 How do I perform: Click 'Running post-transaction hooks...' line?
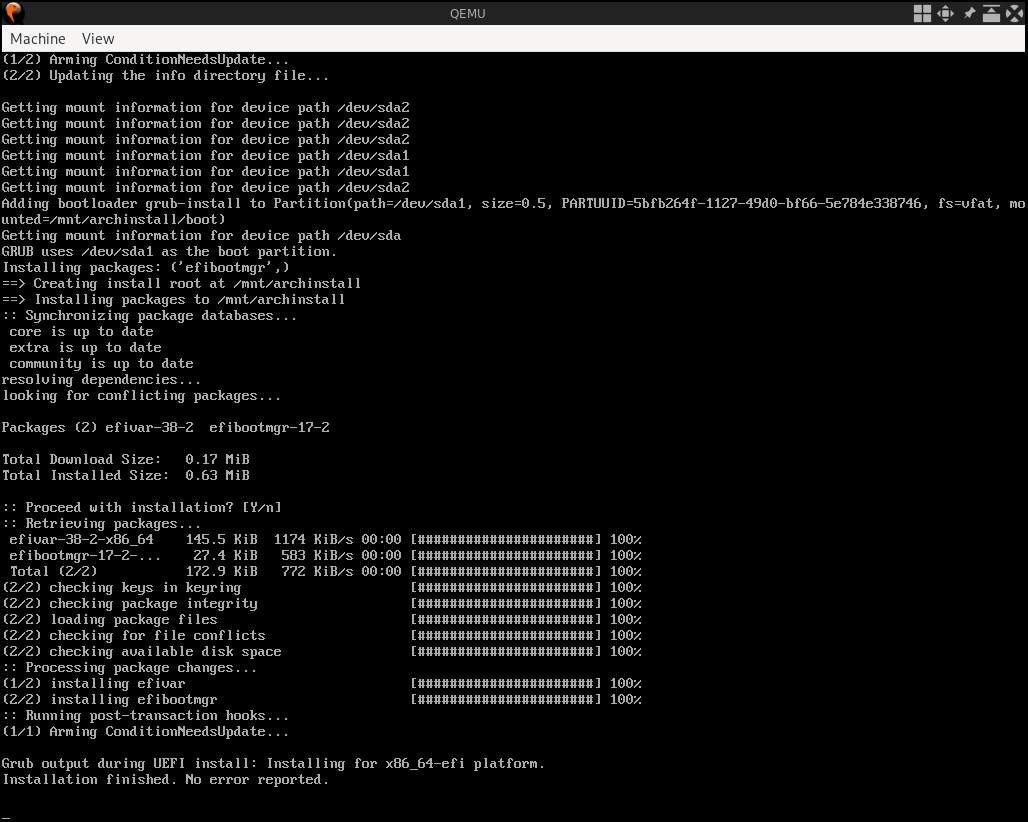pos(146,716)
